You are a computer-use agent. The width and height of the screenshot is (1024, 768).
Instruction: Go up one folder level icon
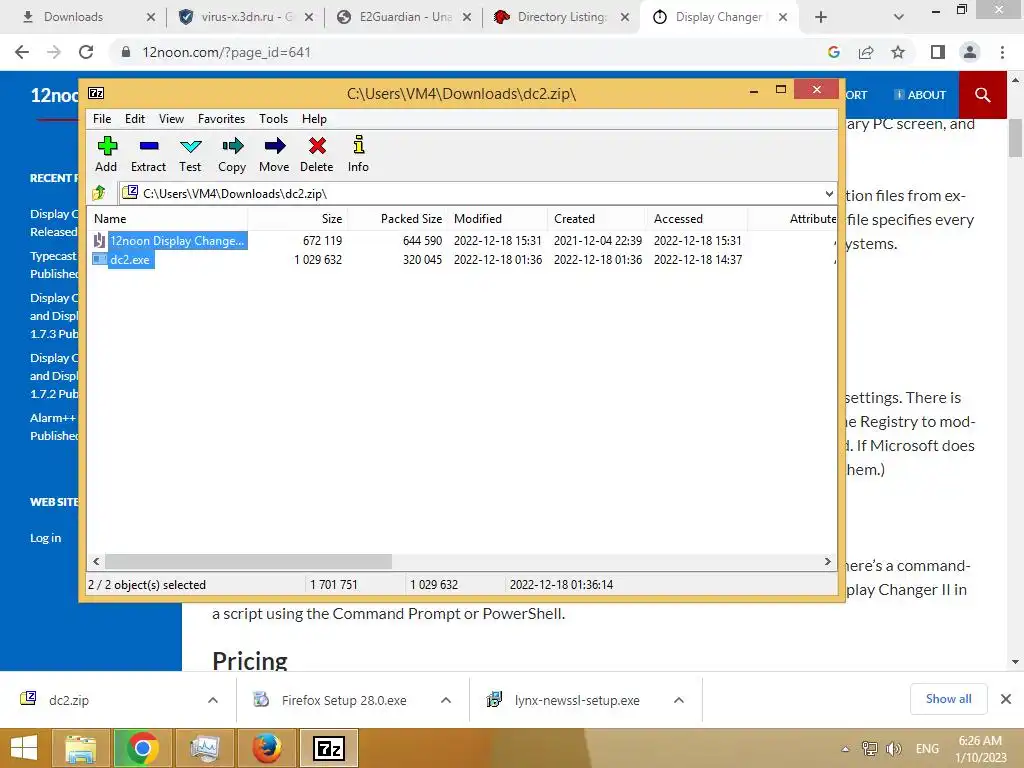[x=99, y=193]
